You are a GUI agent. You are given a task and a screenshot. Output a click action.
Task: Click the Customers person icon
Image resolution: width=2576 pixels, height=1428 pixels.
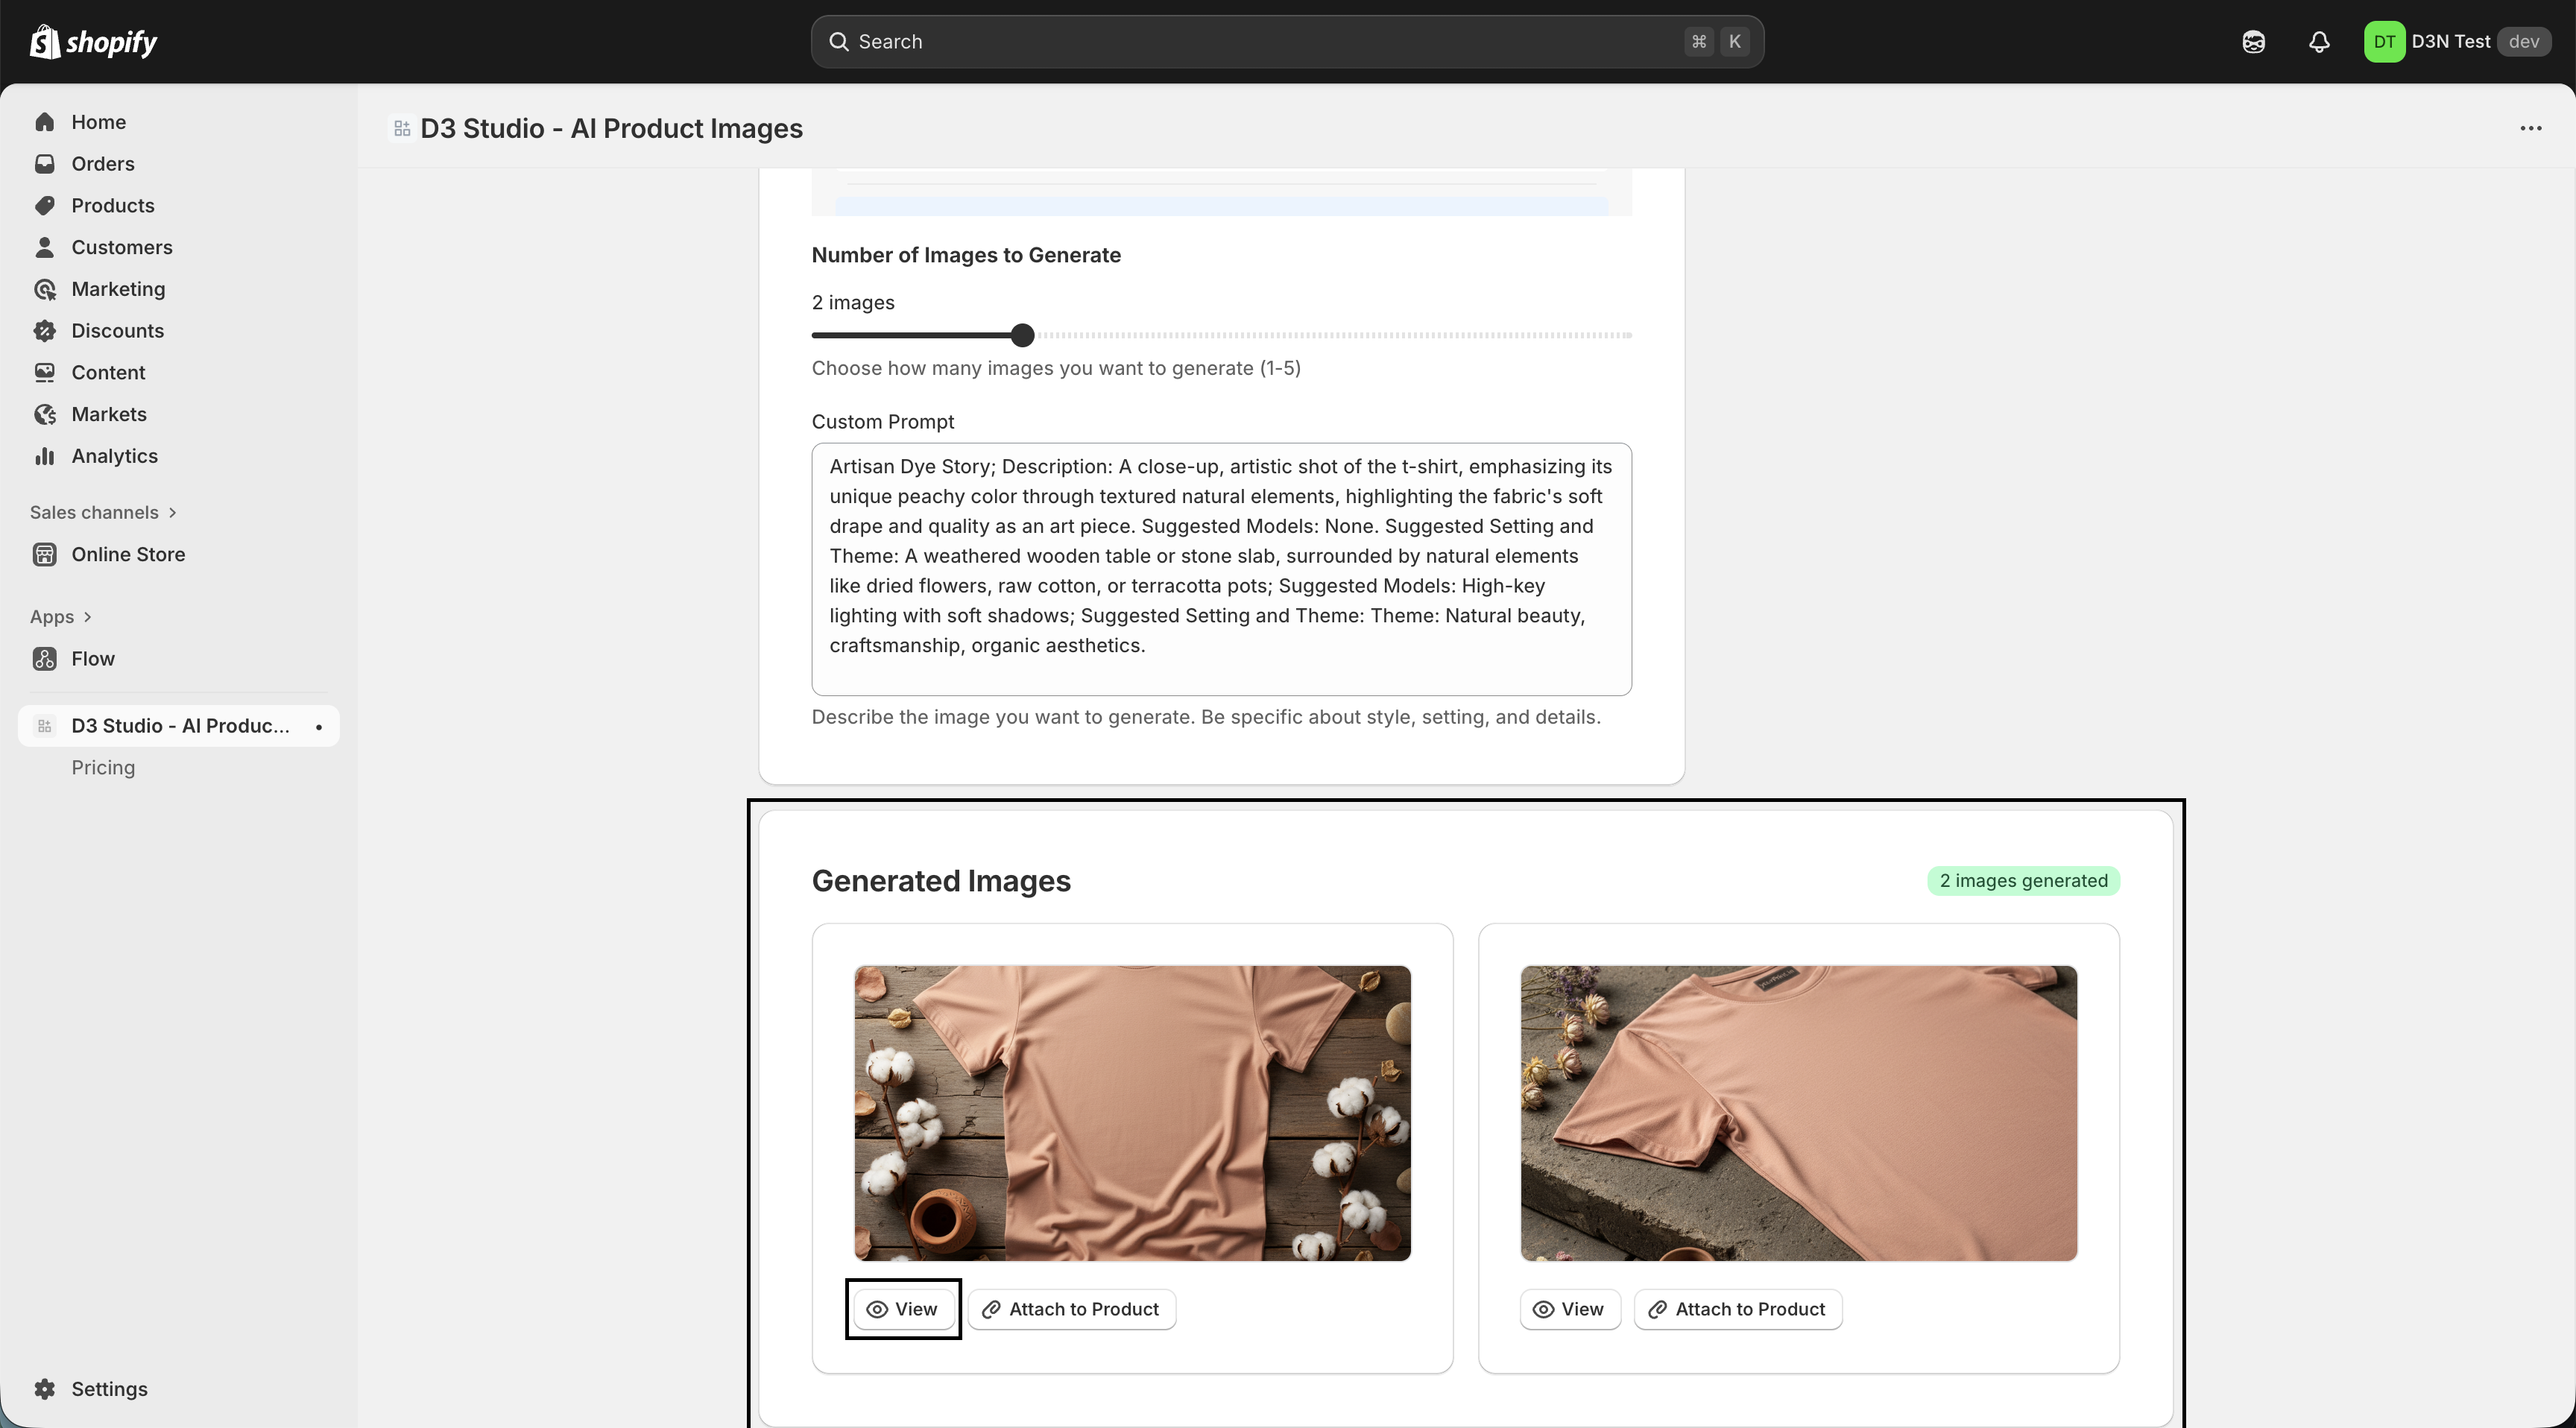44,247
